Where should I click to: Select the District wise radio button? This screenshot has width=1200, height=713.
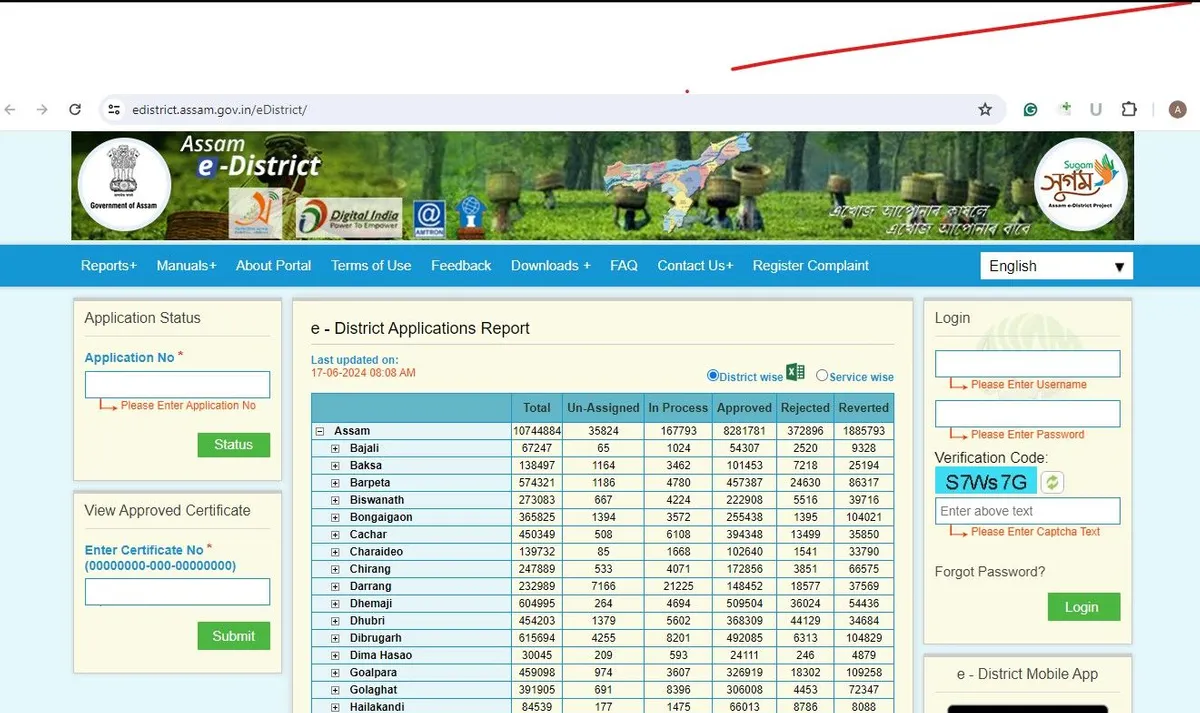pyautogui.click(x=713, y=376)
